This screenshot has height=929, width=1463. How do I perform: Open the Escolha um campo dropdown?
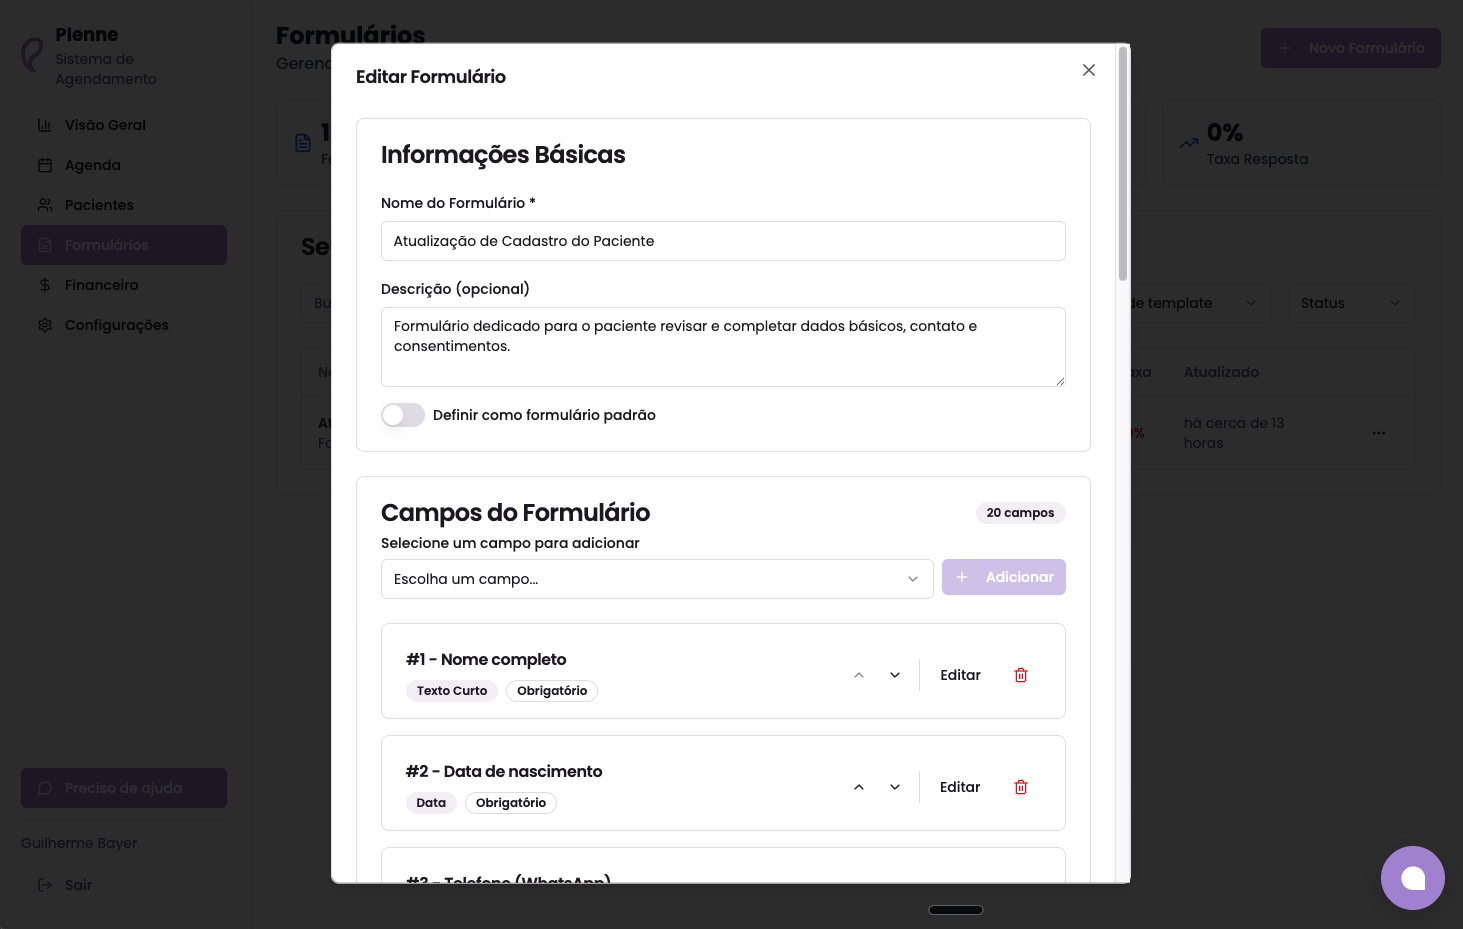tap(656, 579)
